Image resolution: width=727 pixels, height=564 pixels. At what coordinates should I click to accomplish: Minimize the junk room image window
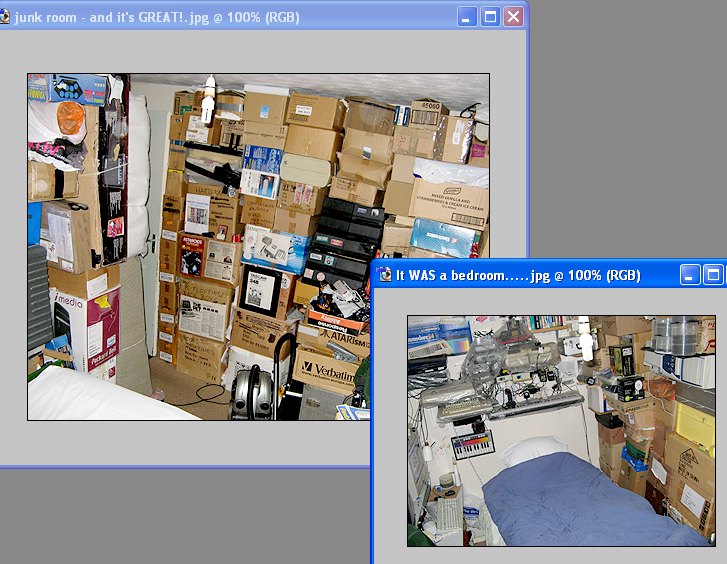click(467, 17)
